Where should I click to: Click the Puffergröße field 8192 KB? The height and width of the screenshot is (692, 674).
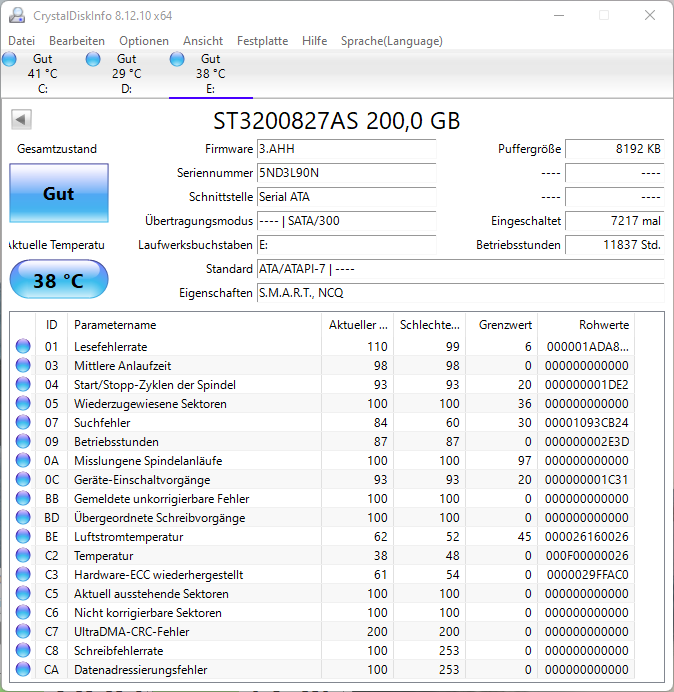(615, 149)
